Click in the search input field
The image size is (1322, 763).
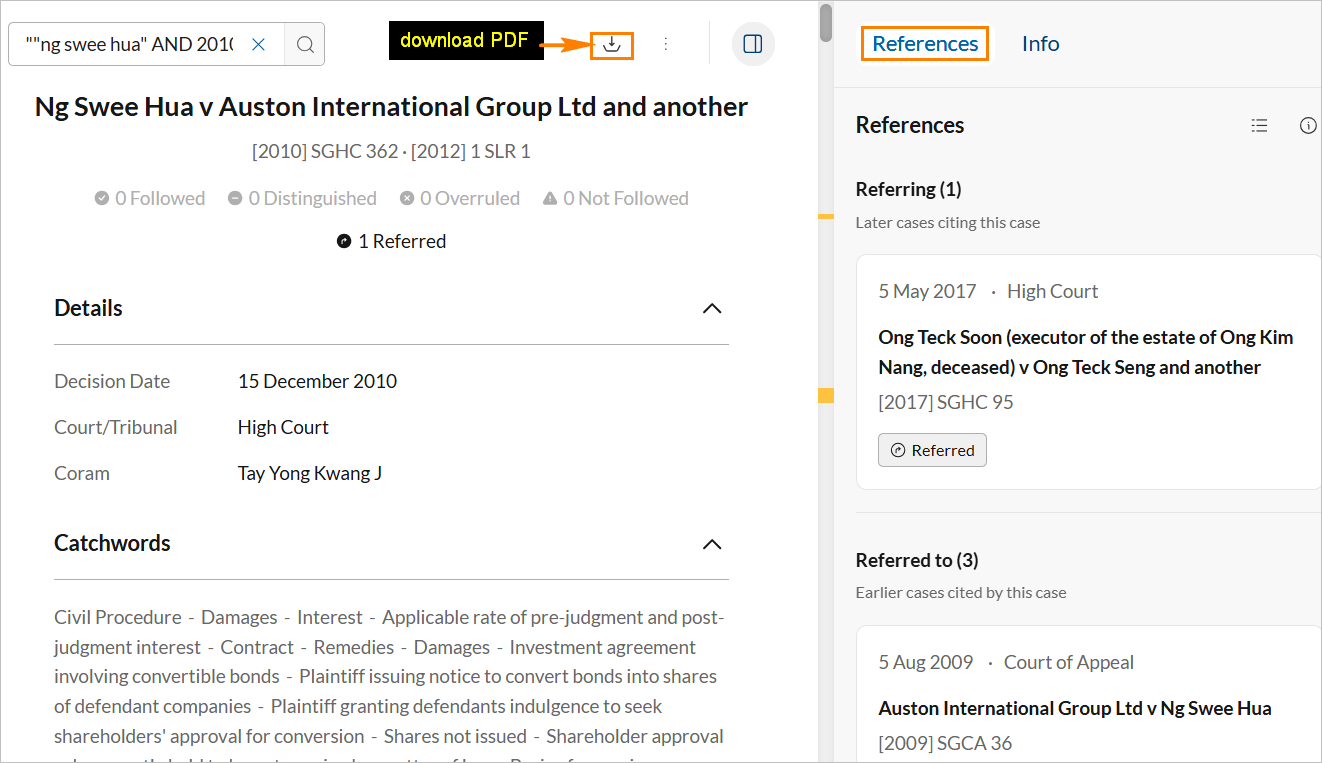click(128, 44)
